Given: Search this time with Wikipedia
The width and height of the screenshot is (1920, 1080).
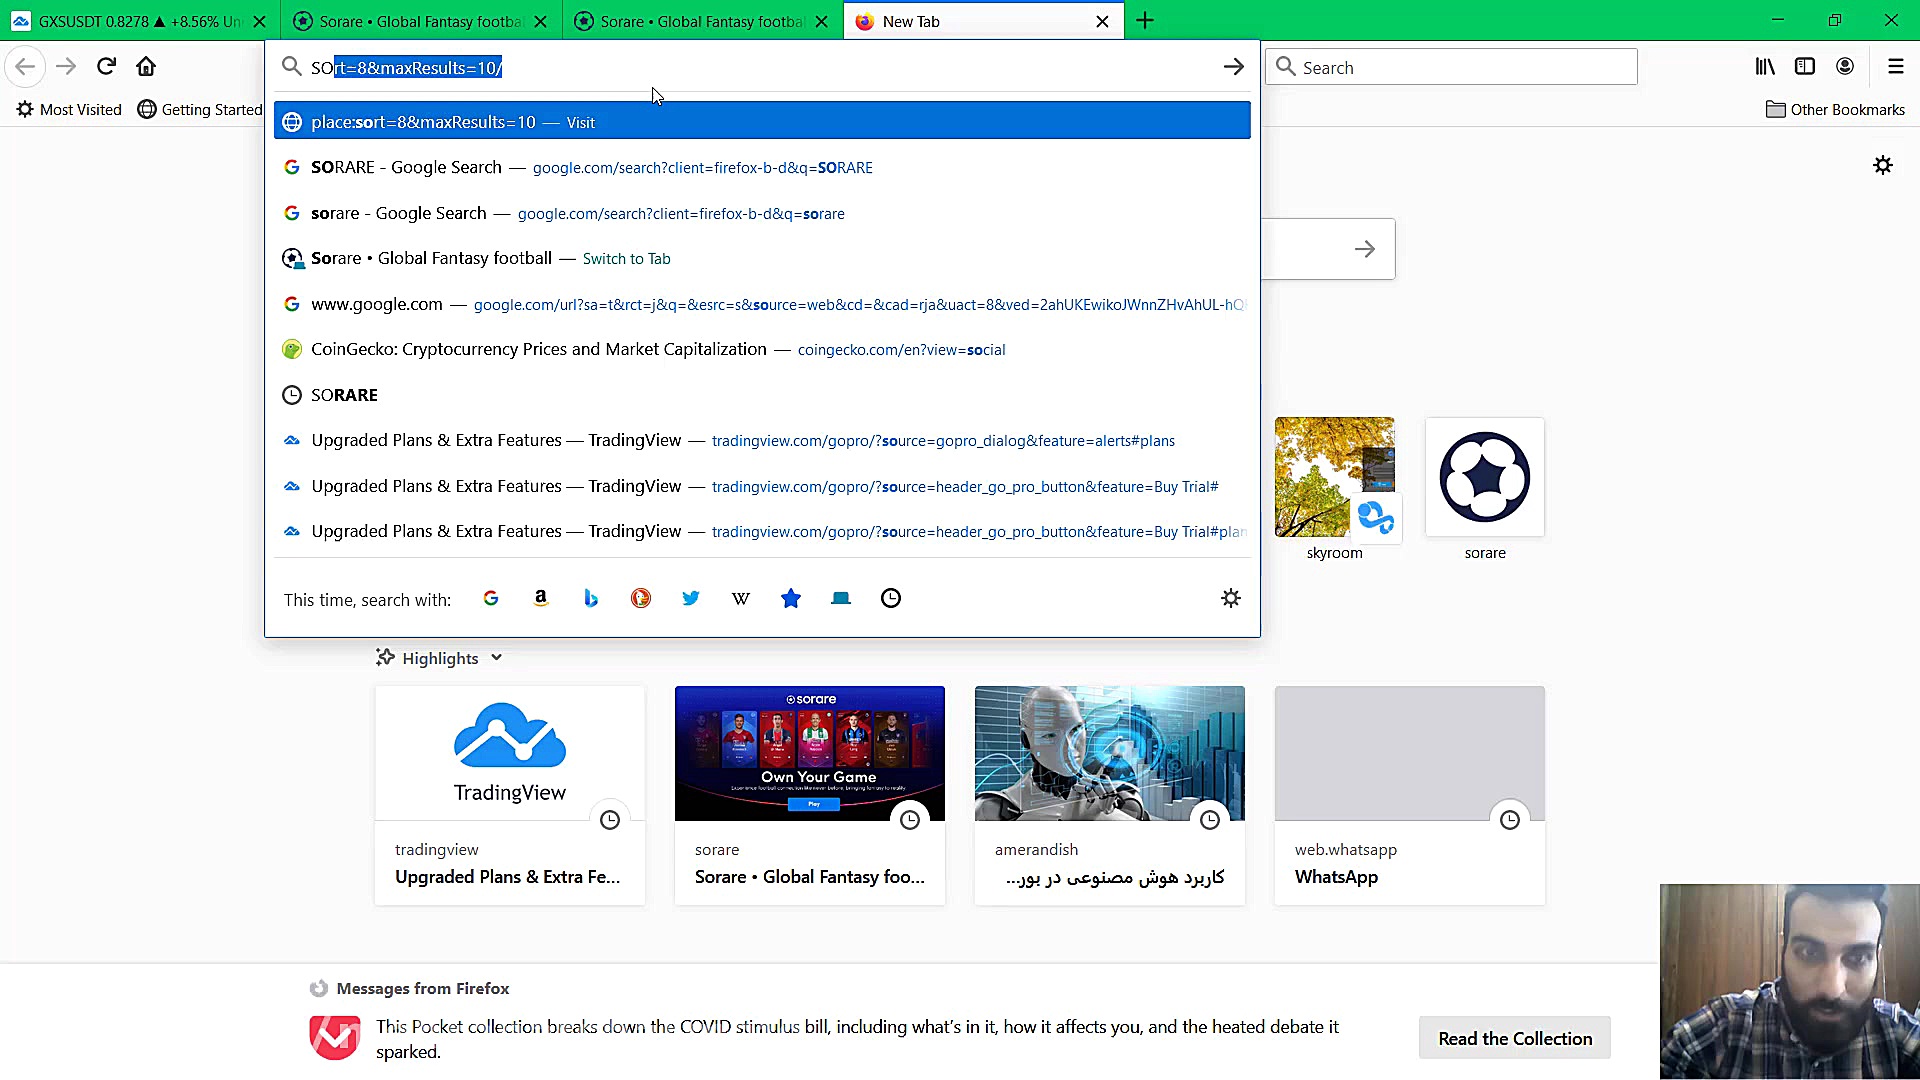Looking at the screenshot, I should tap(741, 598).
